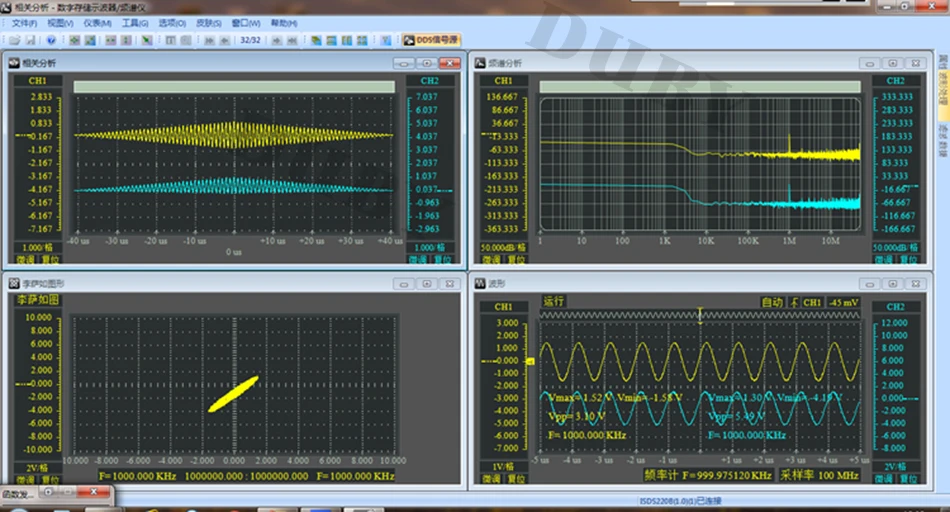
Task: Click the 频谱分析 window title icon
Action: [x=480, y=62]
